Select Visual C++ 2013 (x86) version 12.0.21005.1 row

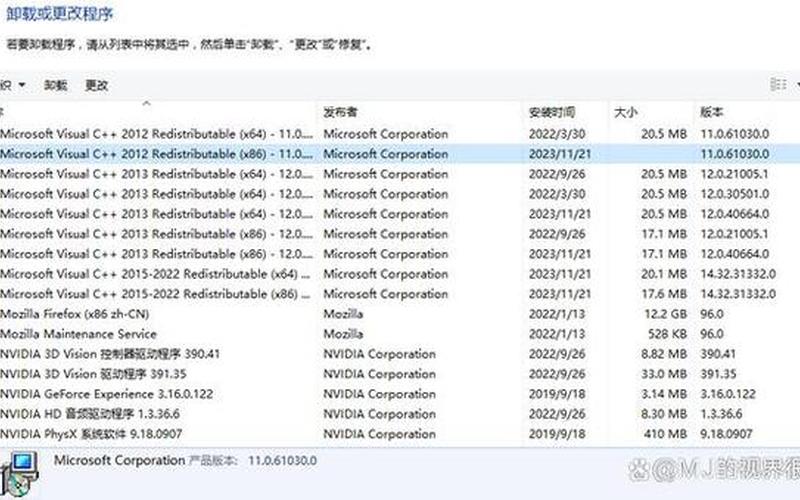pos(400,234)
